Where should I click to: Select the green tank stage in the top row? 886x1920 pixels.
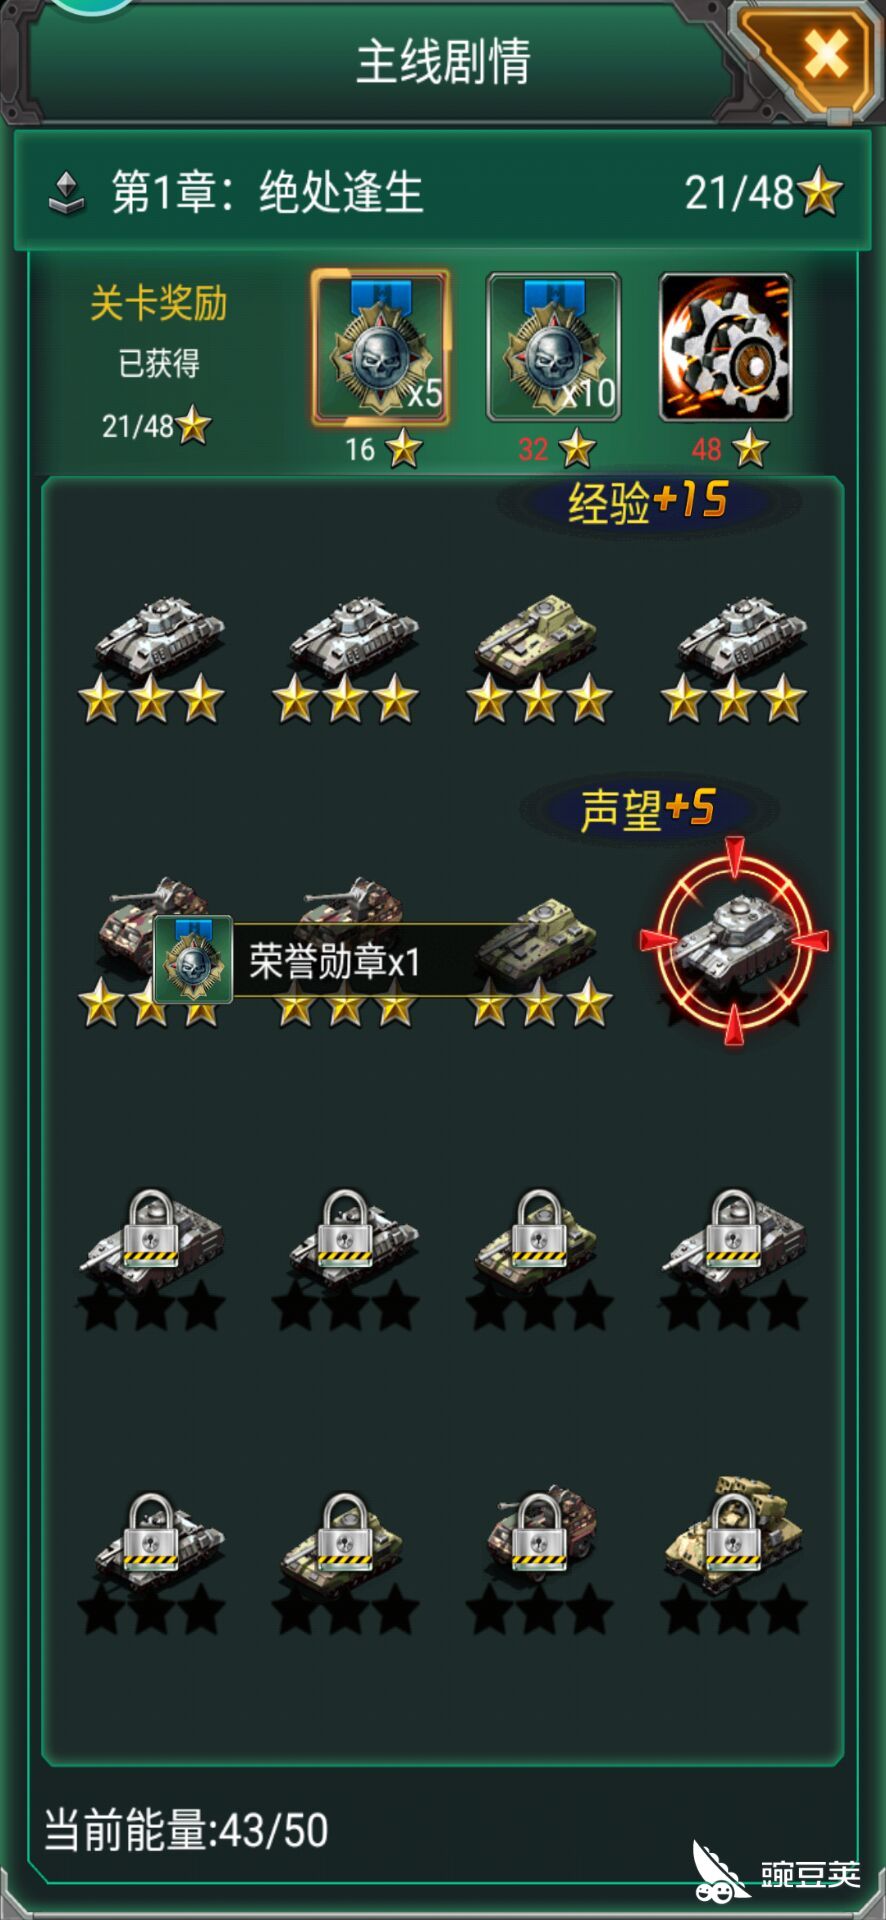tap(540, 657)
